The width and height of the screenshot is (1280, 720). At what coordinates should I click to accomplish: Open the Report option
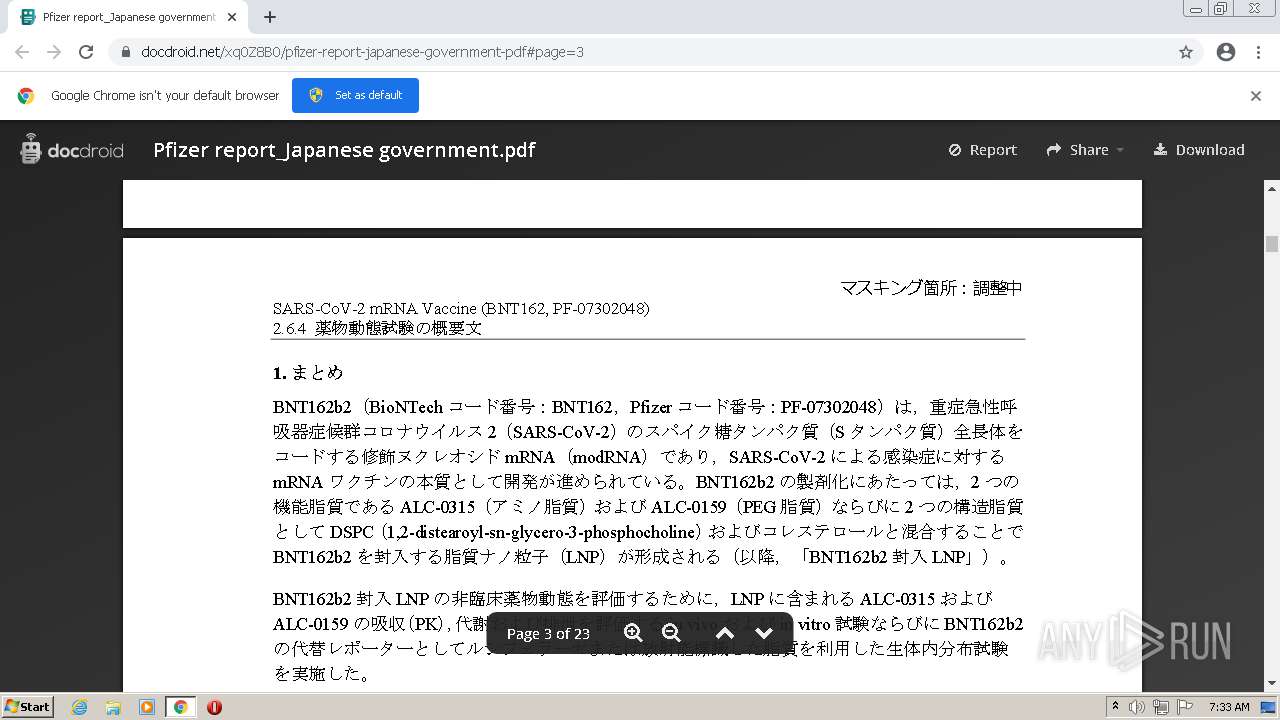click(982, 150)
